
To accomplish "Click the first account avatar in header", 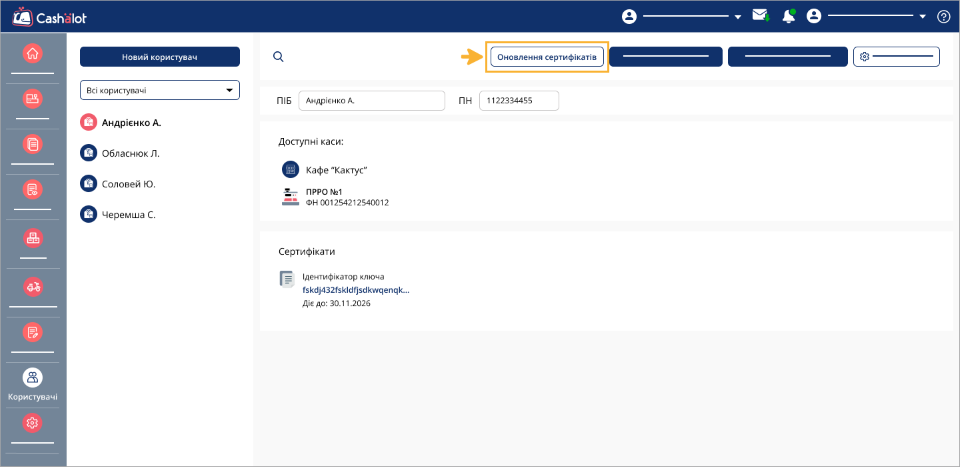I will click(x=629, y=17).
